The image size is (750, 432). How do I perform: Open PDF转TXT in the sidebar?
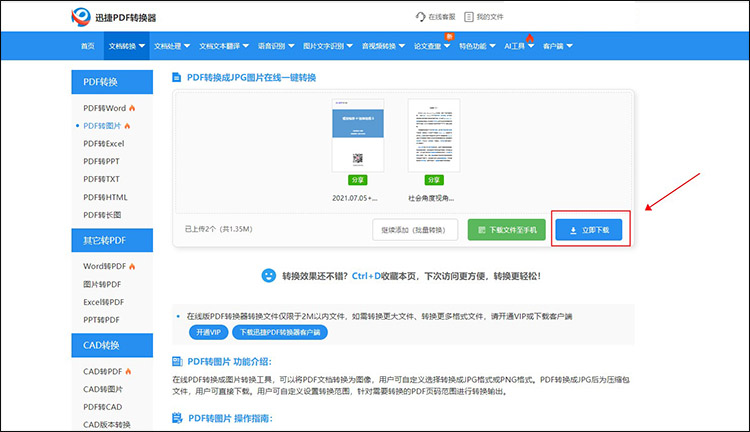[x=101, y=179]
